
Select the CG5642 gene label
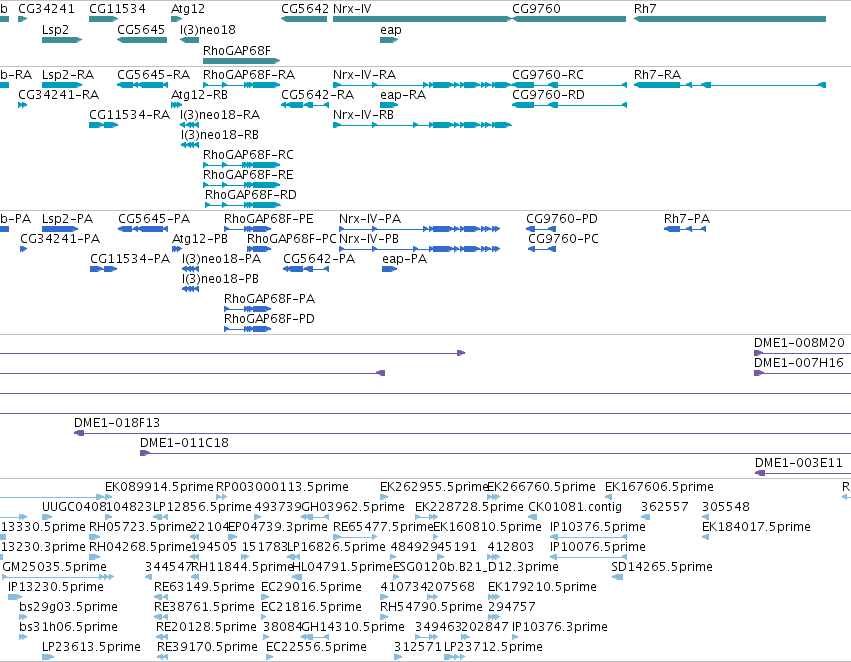click(305, 9)
